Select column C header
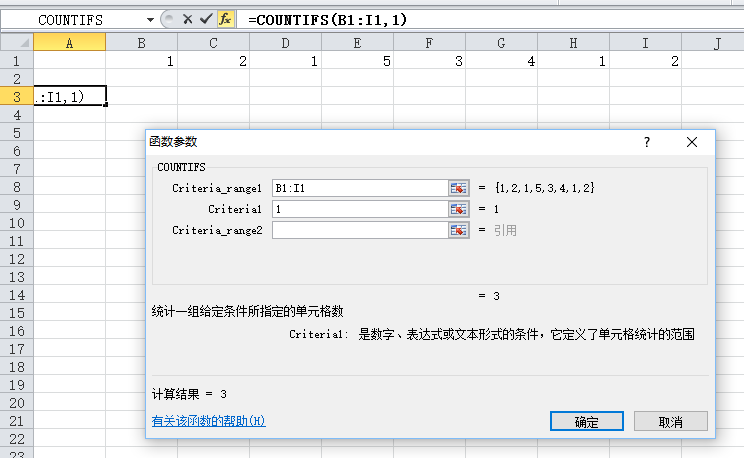Image resolution: width=744 pixels, height=458 pixels. [x=214, y=43]
